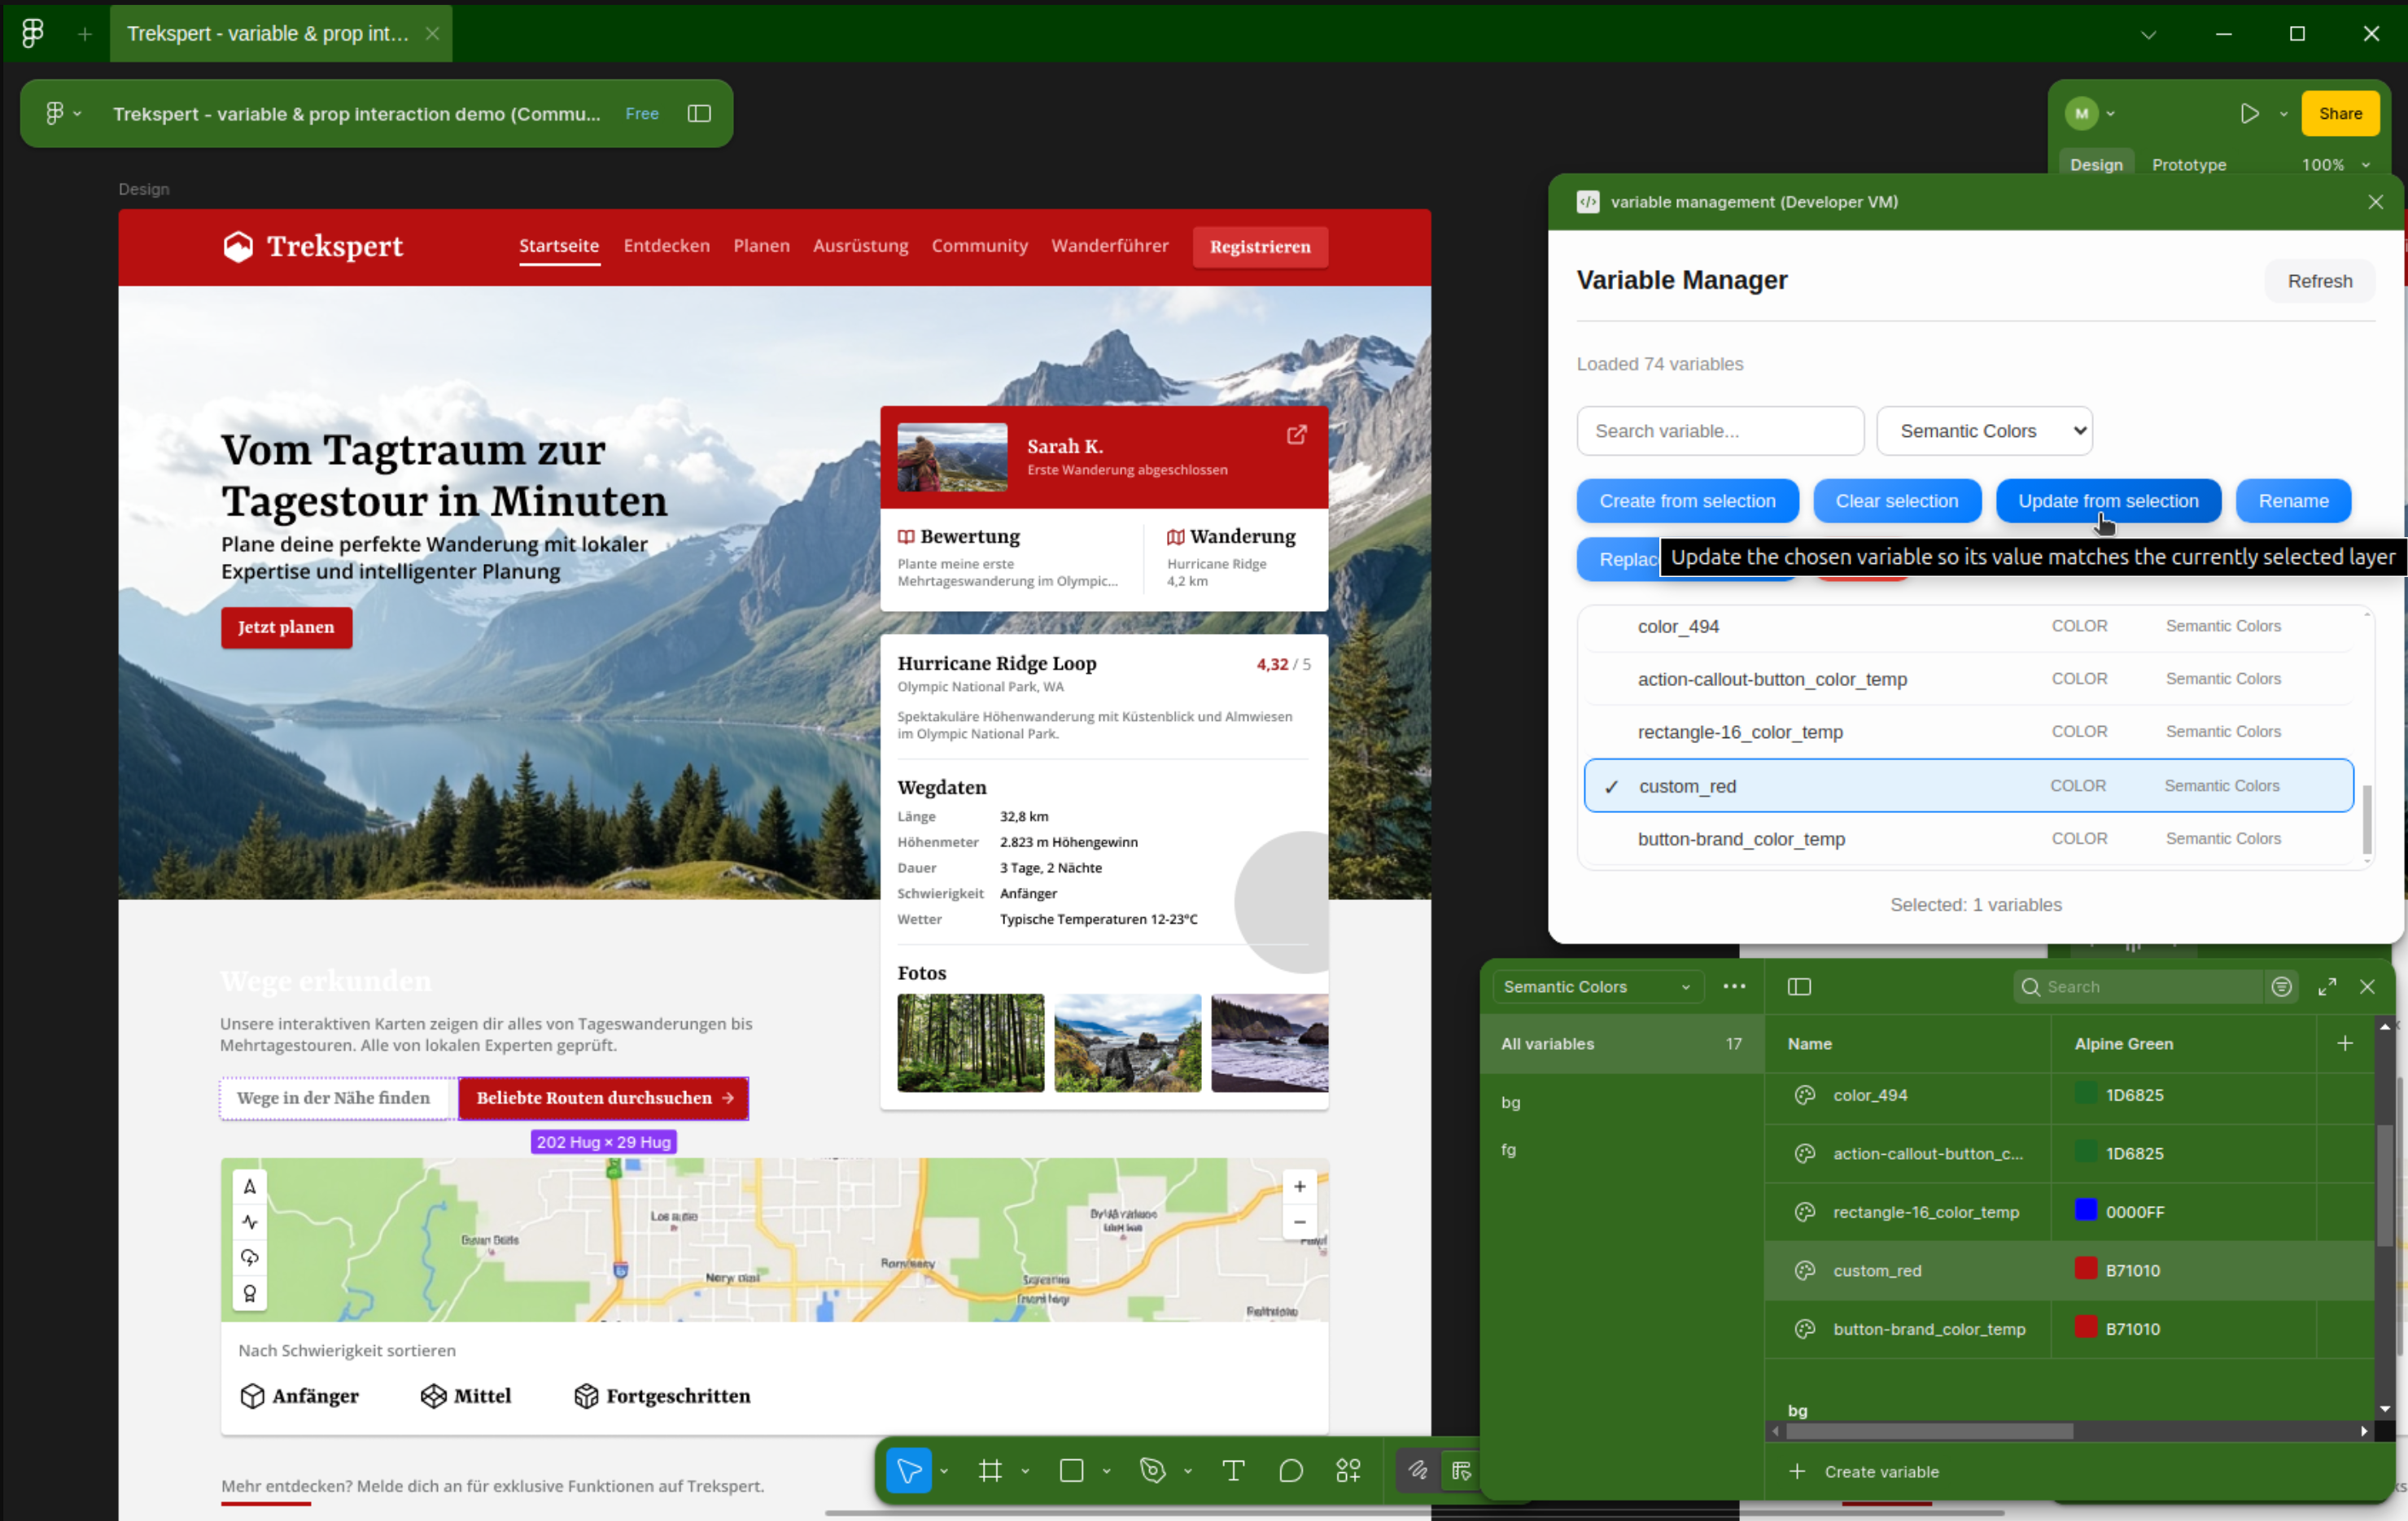Screen dimensions: 2408x1521
Task: Click the variables panel filter icon
Action: pyautogui.click(x=2281, y=987)
